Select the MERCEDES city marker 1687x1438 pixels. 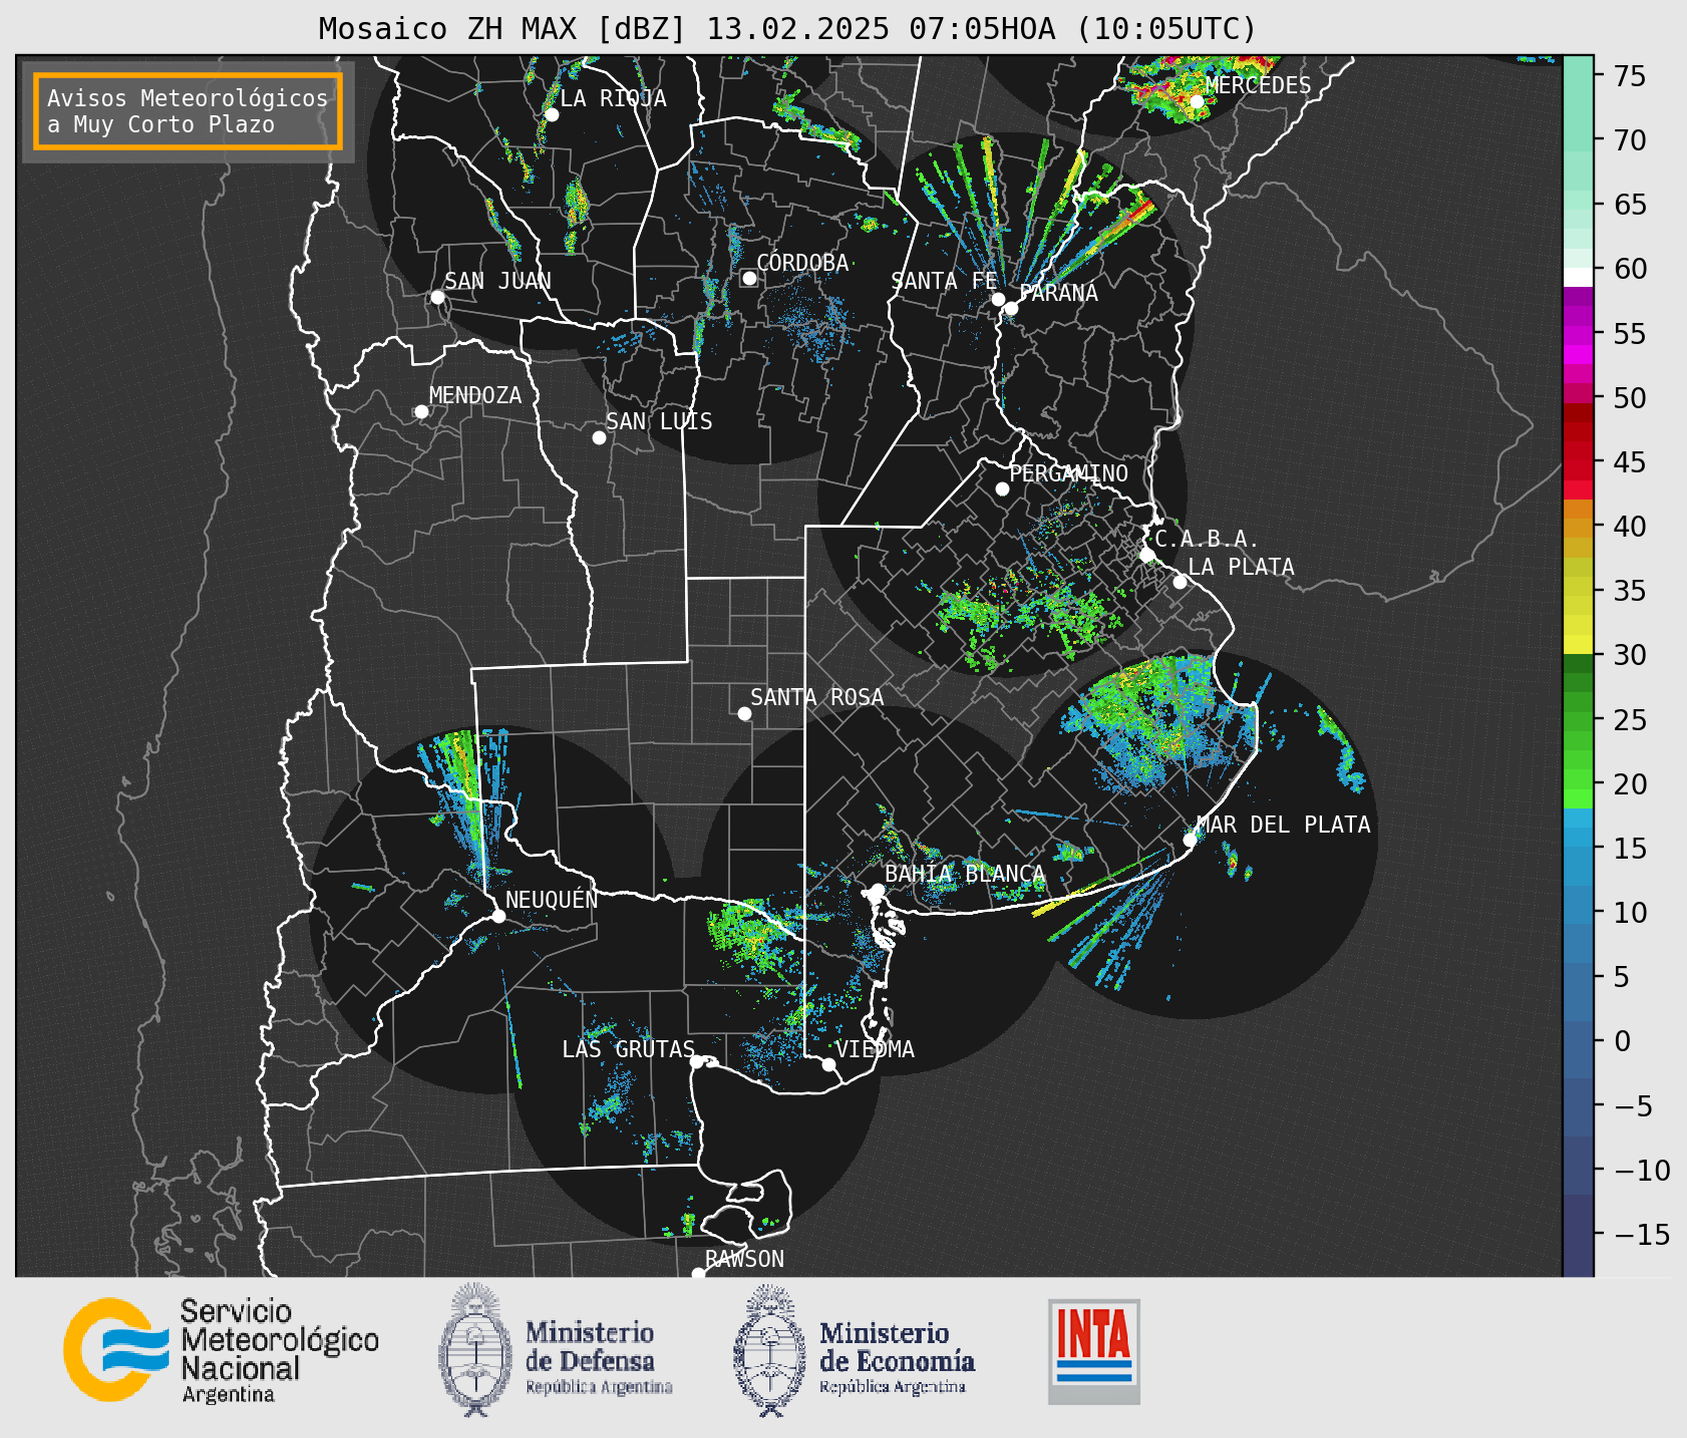(x=1197, y=101)
